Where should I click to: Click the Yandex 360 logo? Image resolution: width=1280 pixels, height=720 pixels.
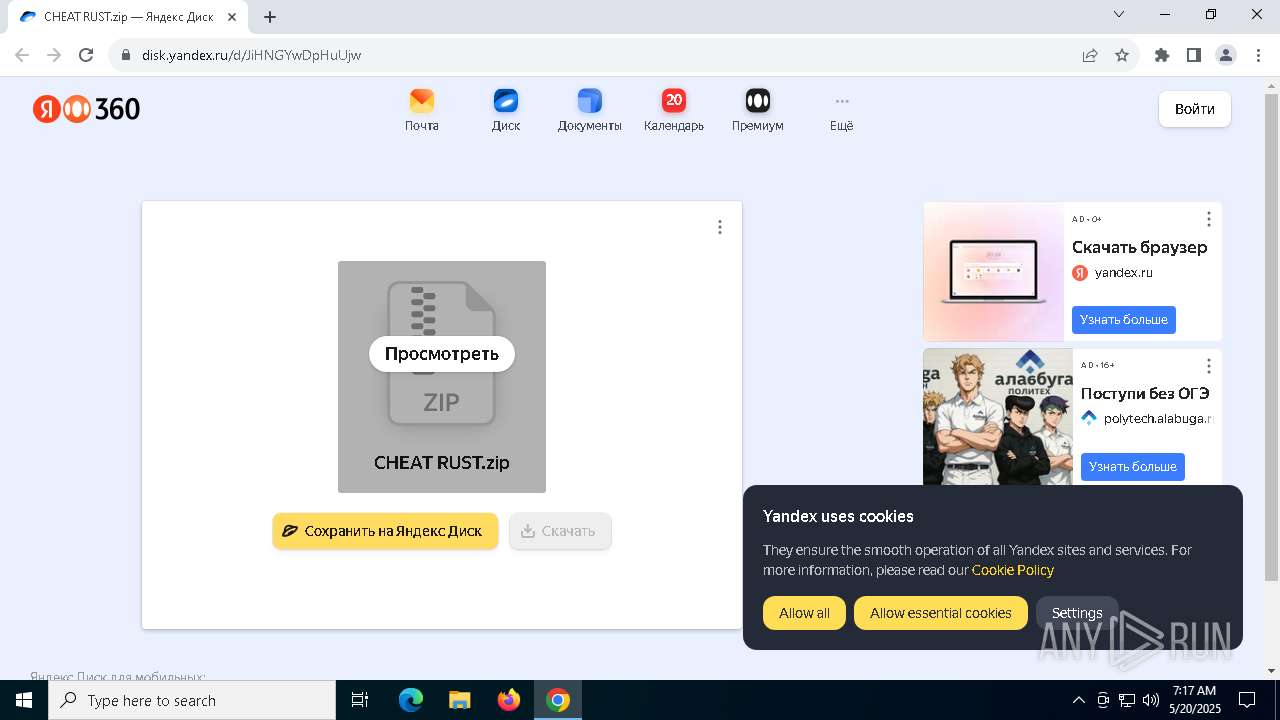click(x=86, y=109)
